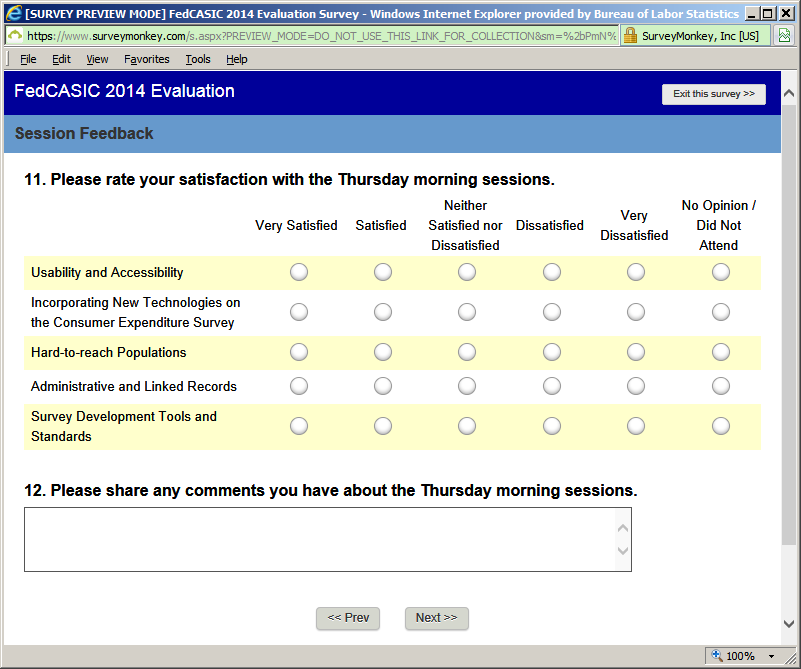
Task: Rate Survey Development Tools Satisfied
Action: tap(383, 425)
